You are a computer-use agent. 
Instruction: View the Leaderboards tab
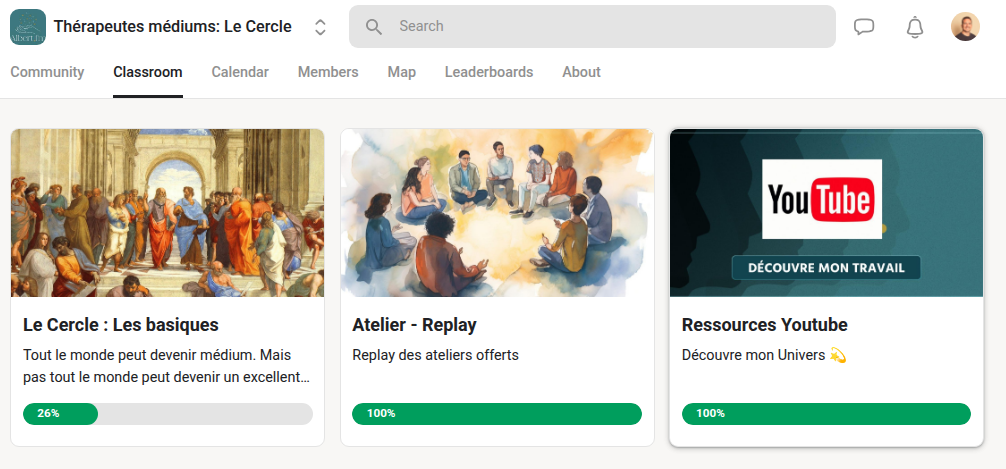pos(489,72)
